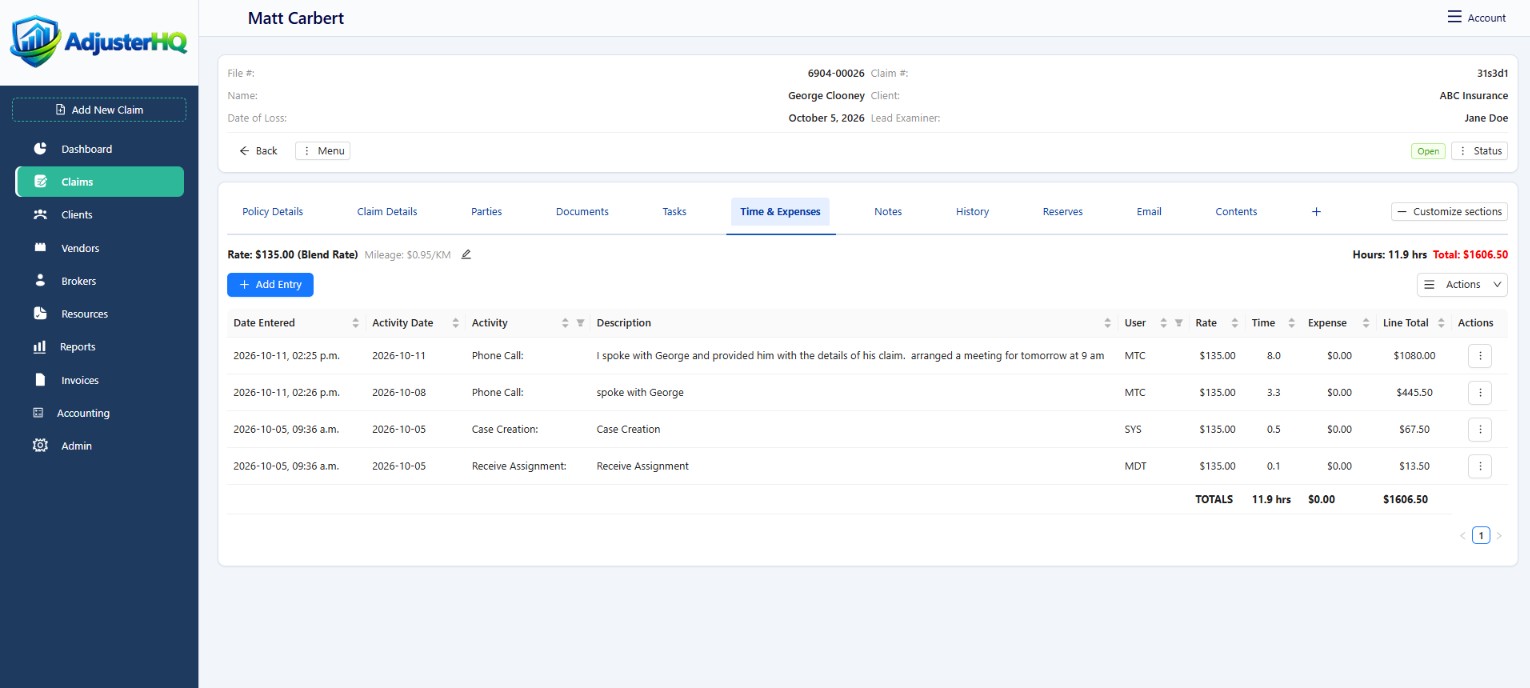
Task: Open actions menu for the 8.0 hour phone call row
Action: click(1480, 356)
